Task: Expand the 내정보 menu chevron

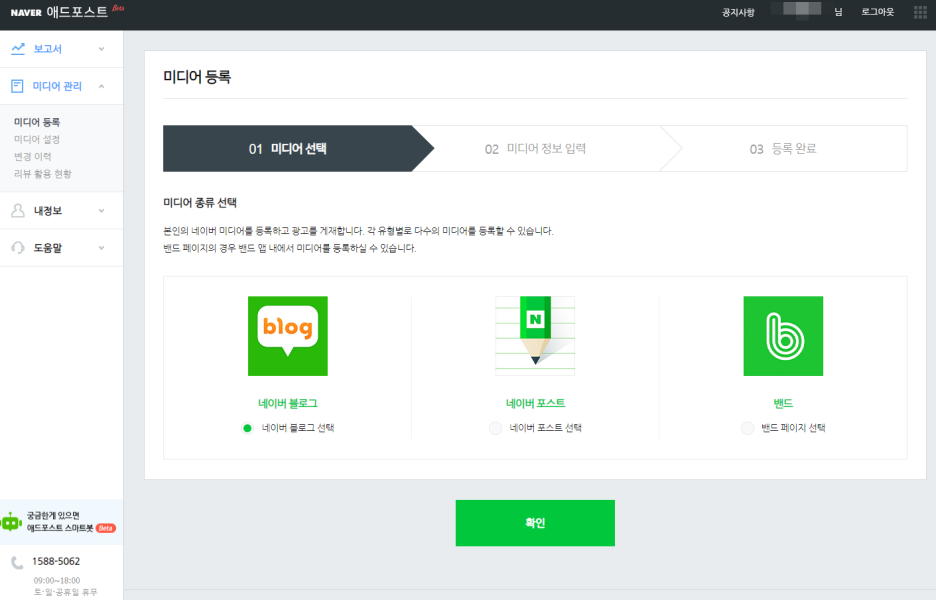Action: coord(101,211)
